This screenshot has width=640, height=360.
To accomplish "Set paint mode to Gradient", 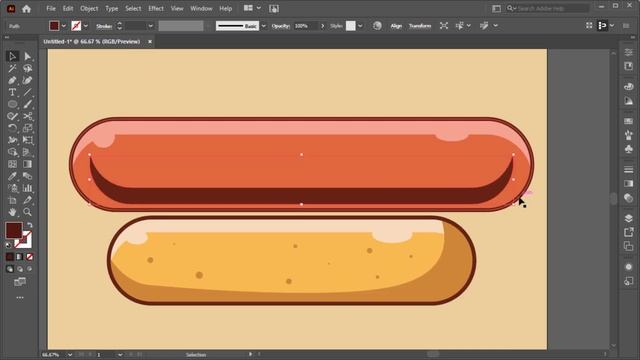I will tap(20, 257).
